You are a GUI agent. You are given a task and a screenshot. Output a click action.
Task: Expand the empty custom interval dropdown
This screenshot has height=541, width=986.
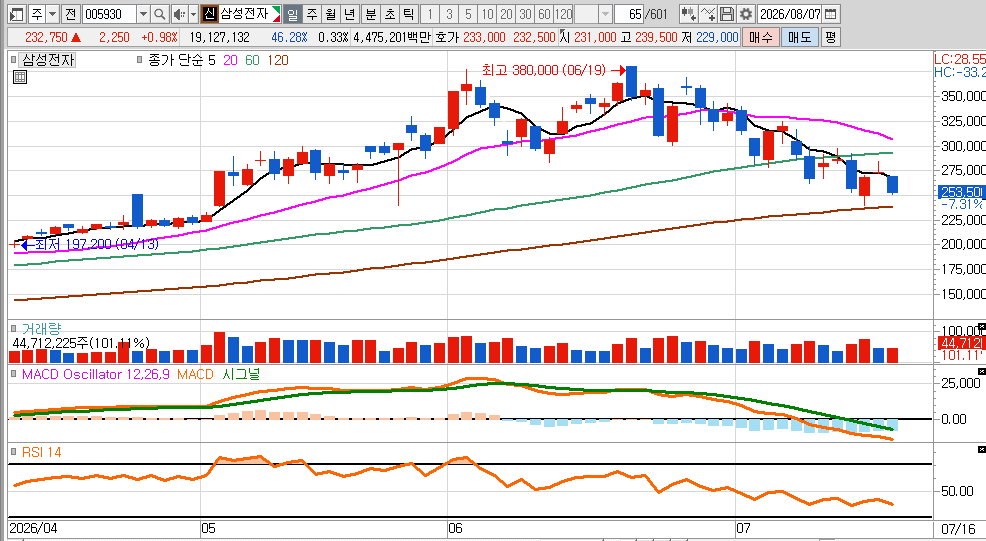[x=605, y=14]
